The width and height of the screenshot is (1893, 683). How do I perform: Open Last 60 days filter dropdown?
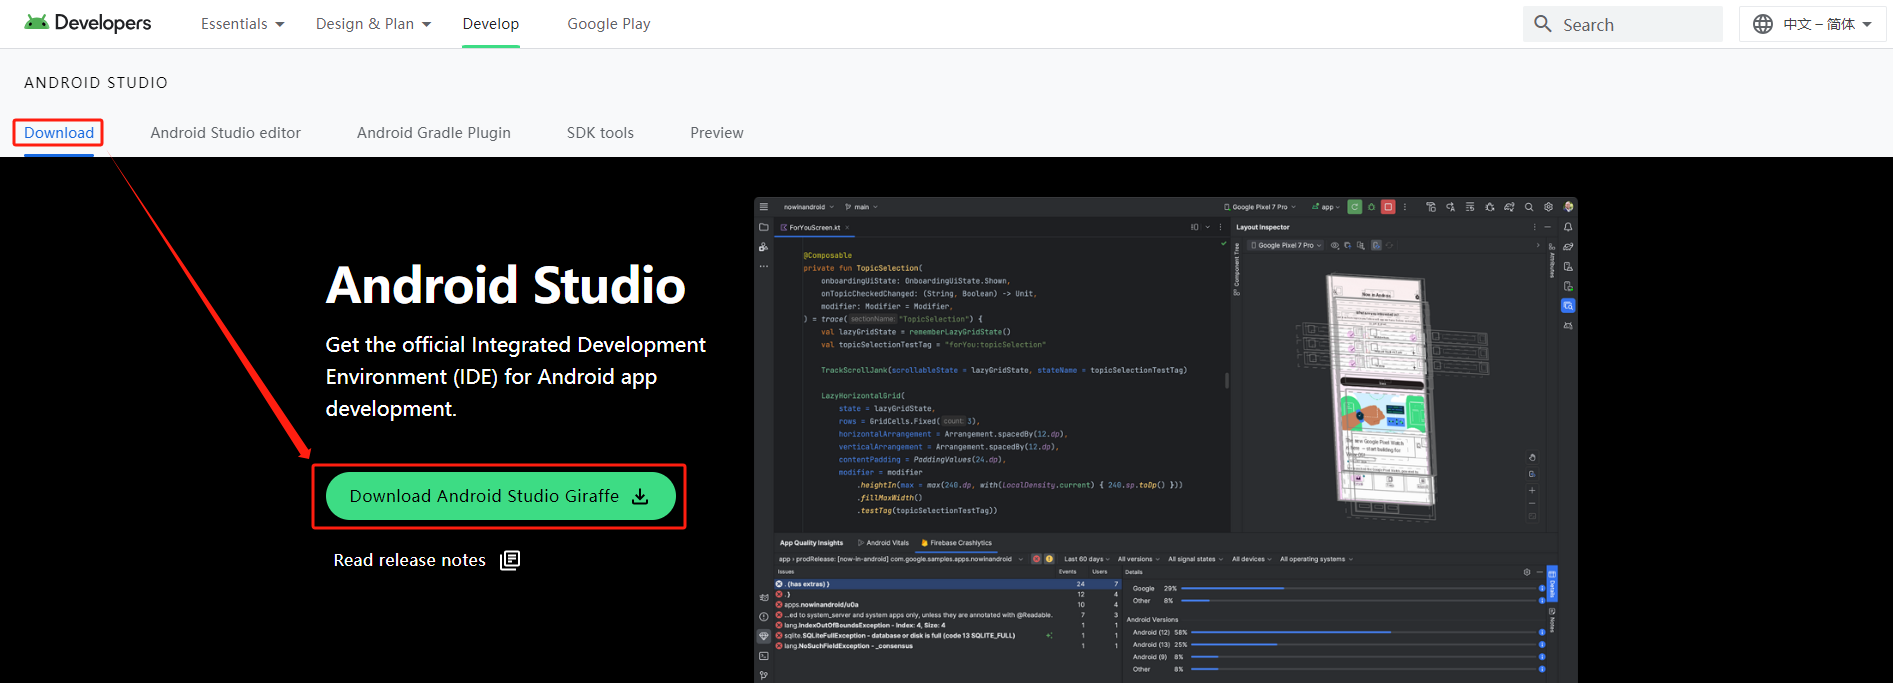tap(1086, 559)
